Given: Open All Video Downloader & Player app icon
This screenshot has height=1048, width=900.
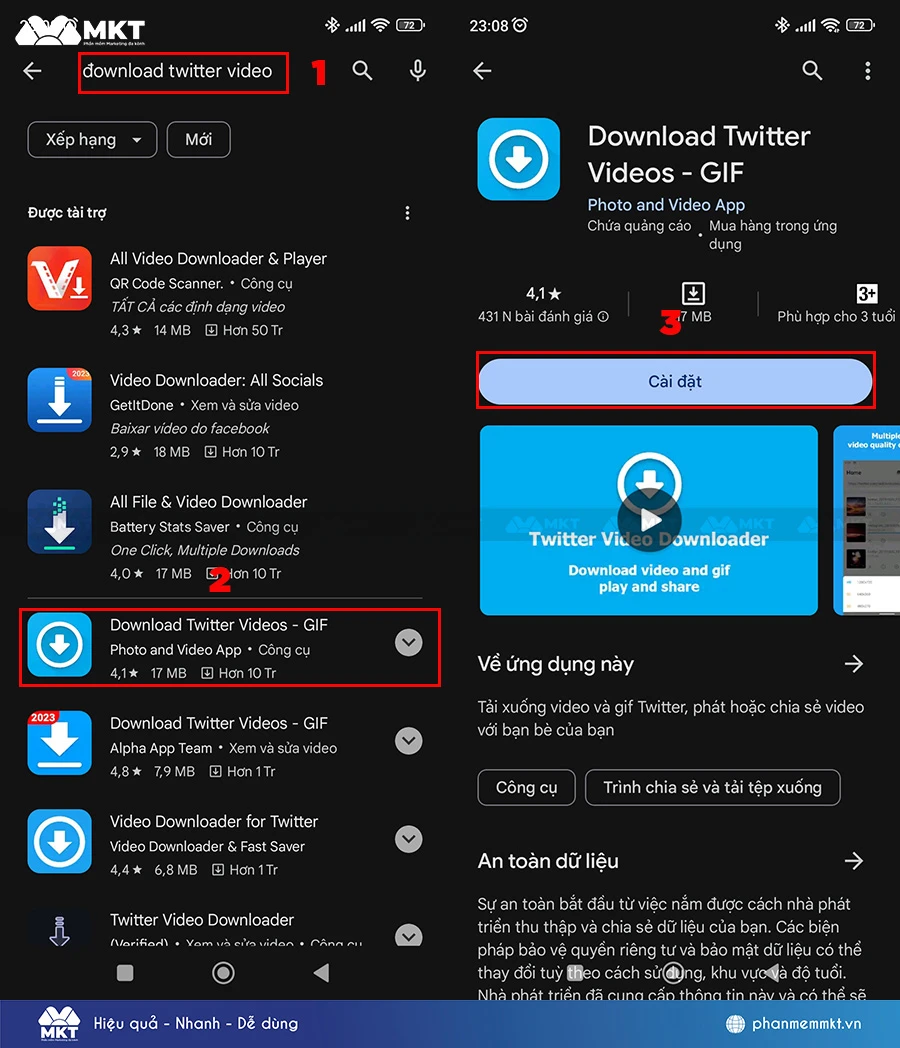Looking at the screenshot, I should click(59, 278).
